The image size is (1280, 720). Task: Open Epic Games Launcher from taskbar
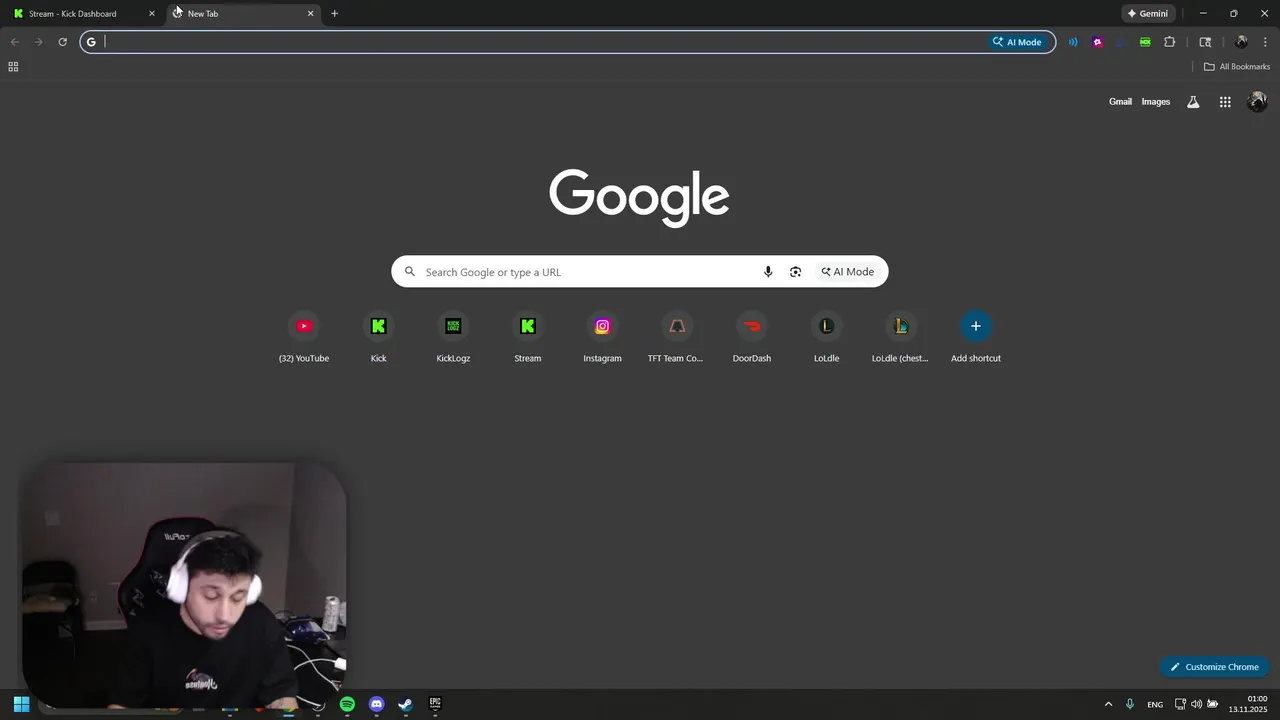[x=435, y=704]
